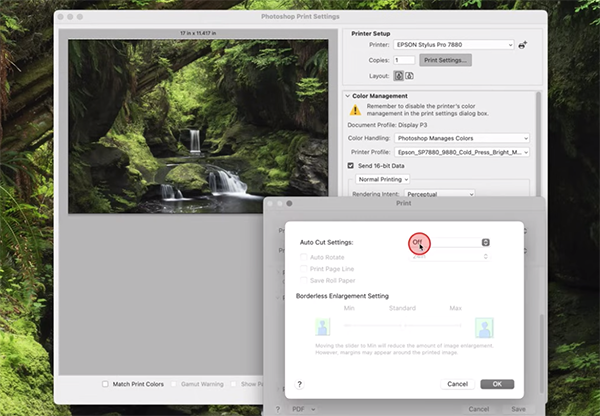Open Rendering Intent Perceptual dropdown

(440, 194)
